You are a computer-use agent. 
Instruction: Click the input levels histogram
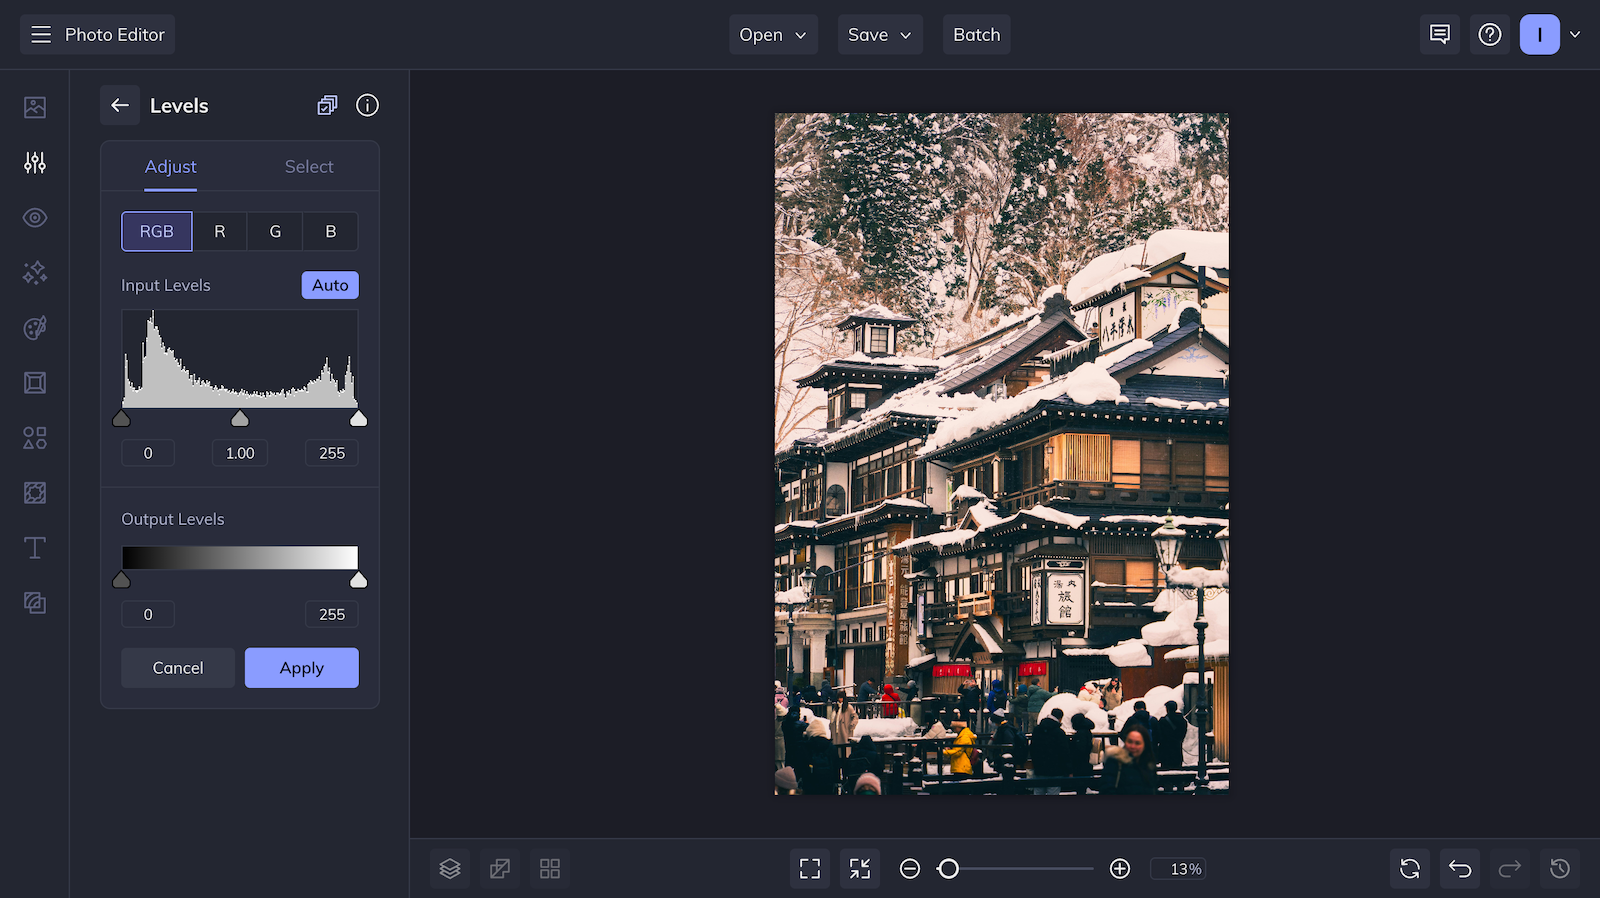(240, 358)
